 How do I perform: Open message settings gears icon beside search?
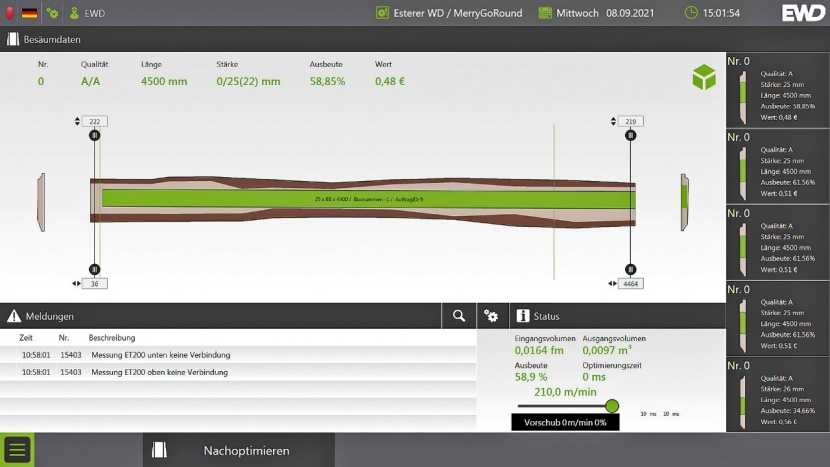click(x=491, y=316)
